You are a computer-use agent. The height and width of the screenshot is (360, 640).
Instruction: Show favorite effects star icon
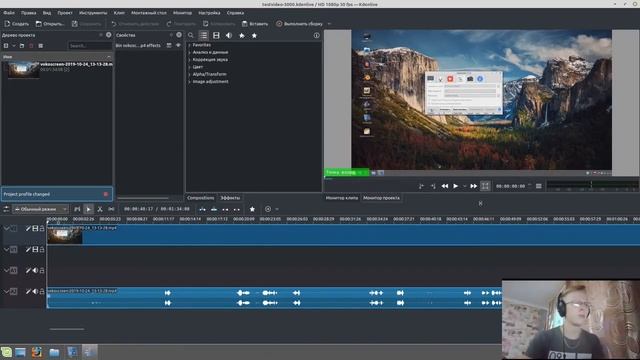(x=254, y=36)
